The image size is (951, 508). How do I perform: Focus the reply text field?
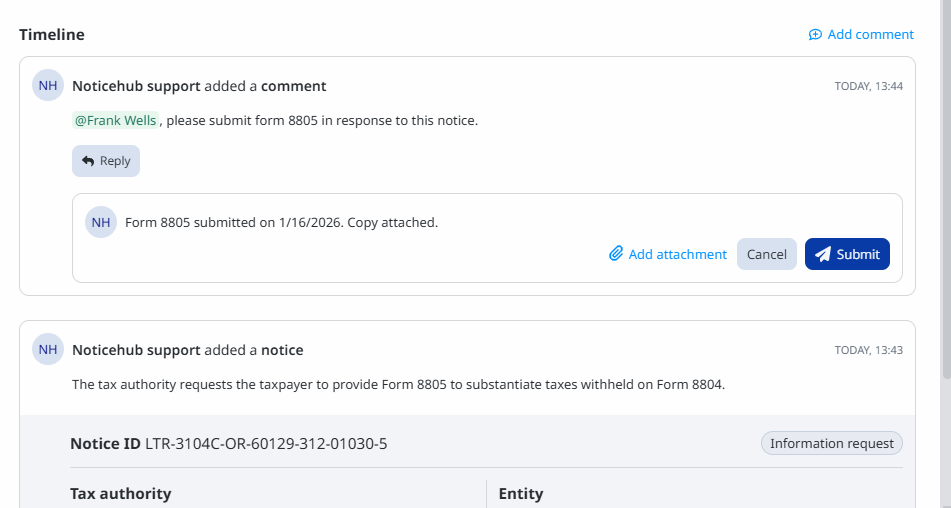click(400, 222)
